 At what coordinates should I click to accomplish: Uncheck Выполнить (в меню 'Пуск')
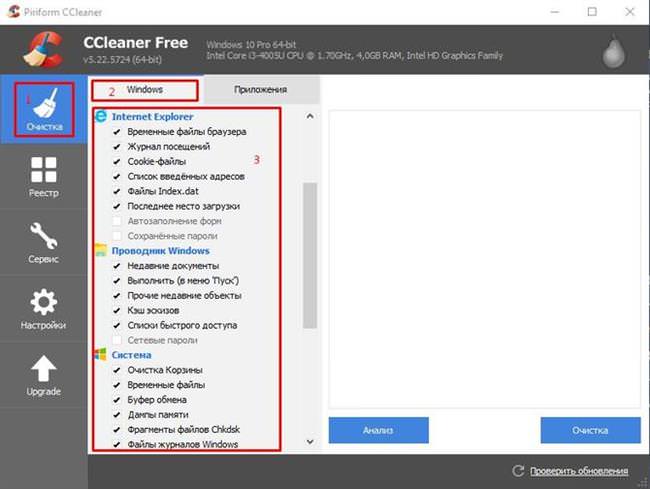(x=117, y=281)
